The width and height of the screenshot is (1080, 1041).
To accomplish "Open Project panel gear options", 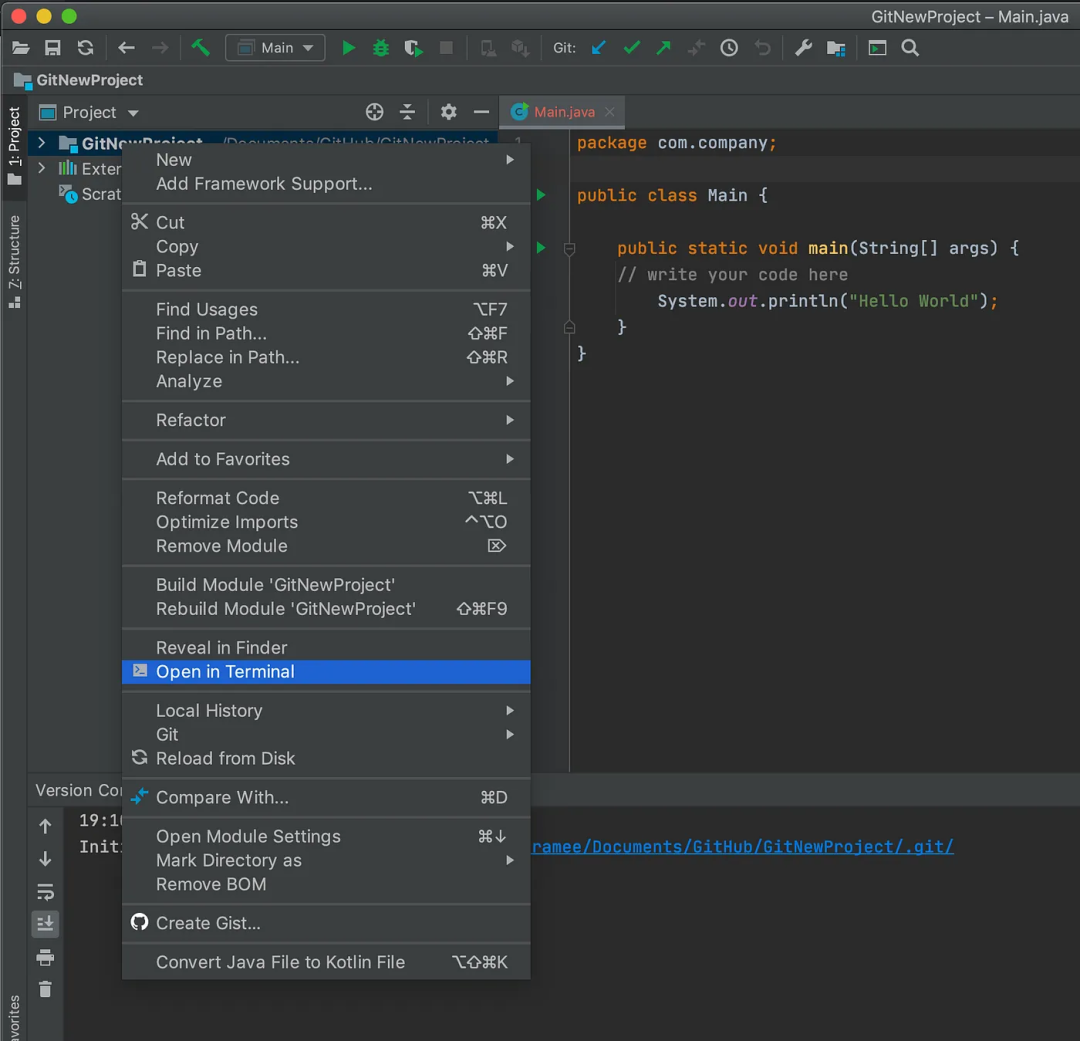I will click(x=449, y=112).
